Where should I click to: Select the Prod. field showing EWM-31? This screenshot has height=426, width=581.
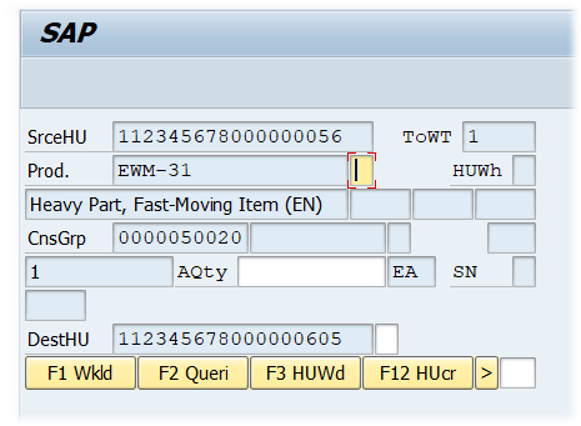coord(230,170)
